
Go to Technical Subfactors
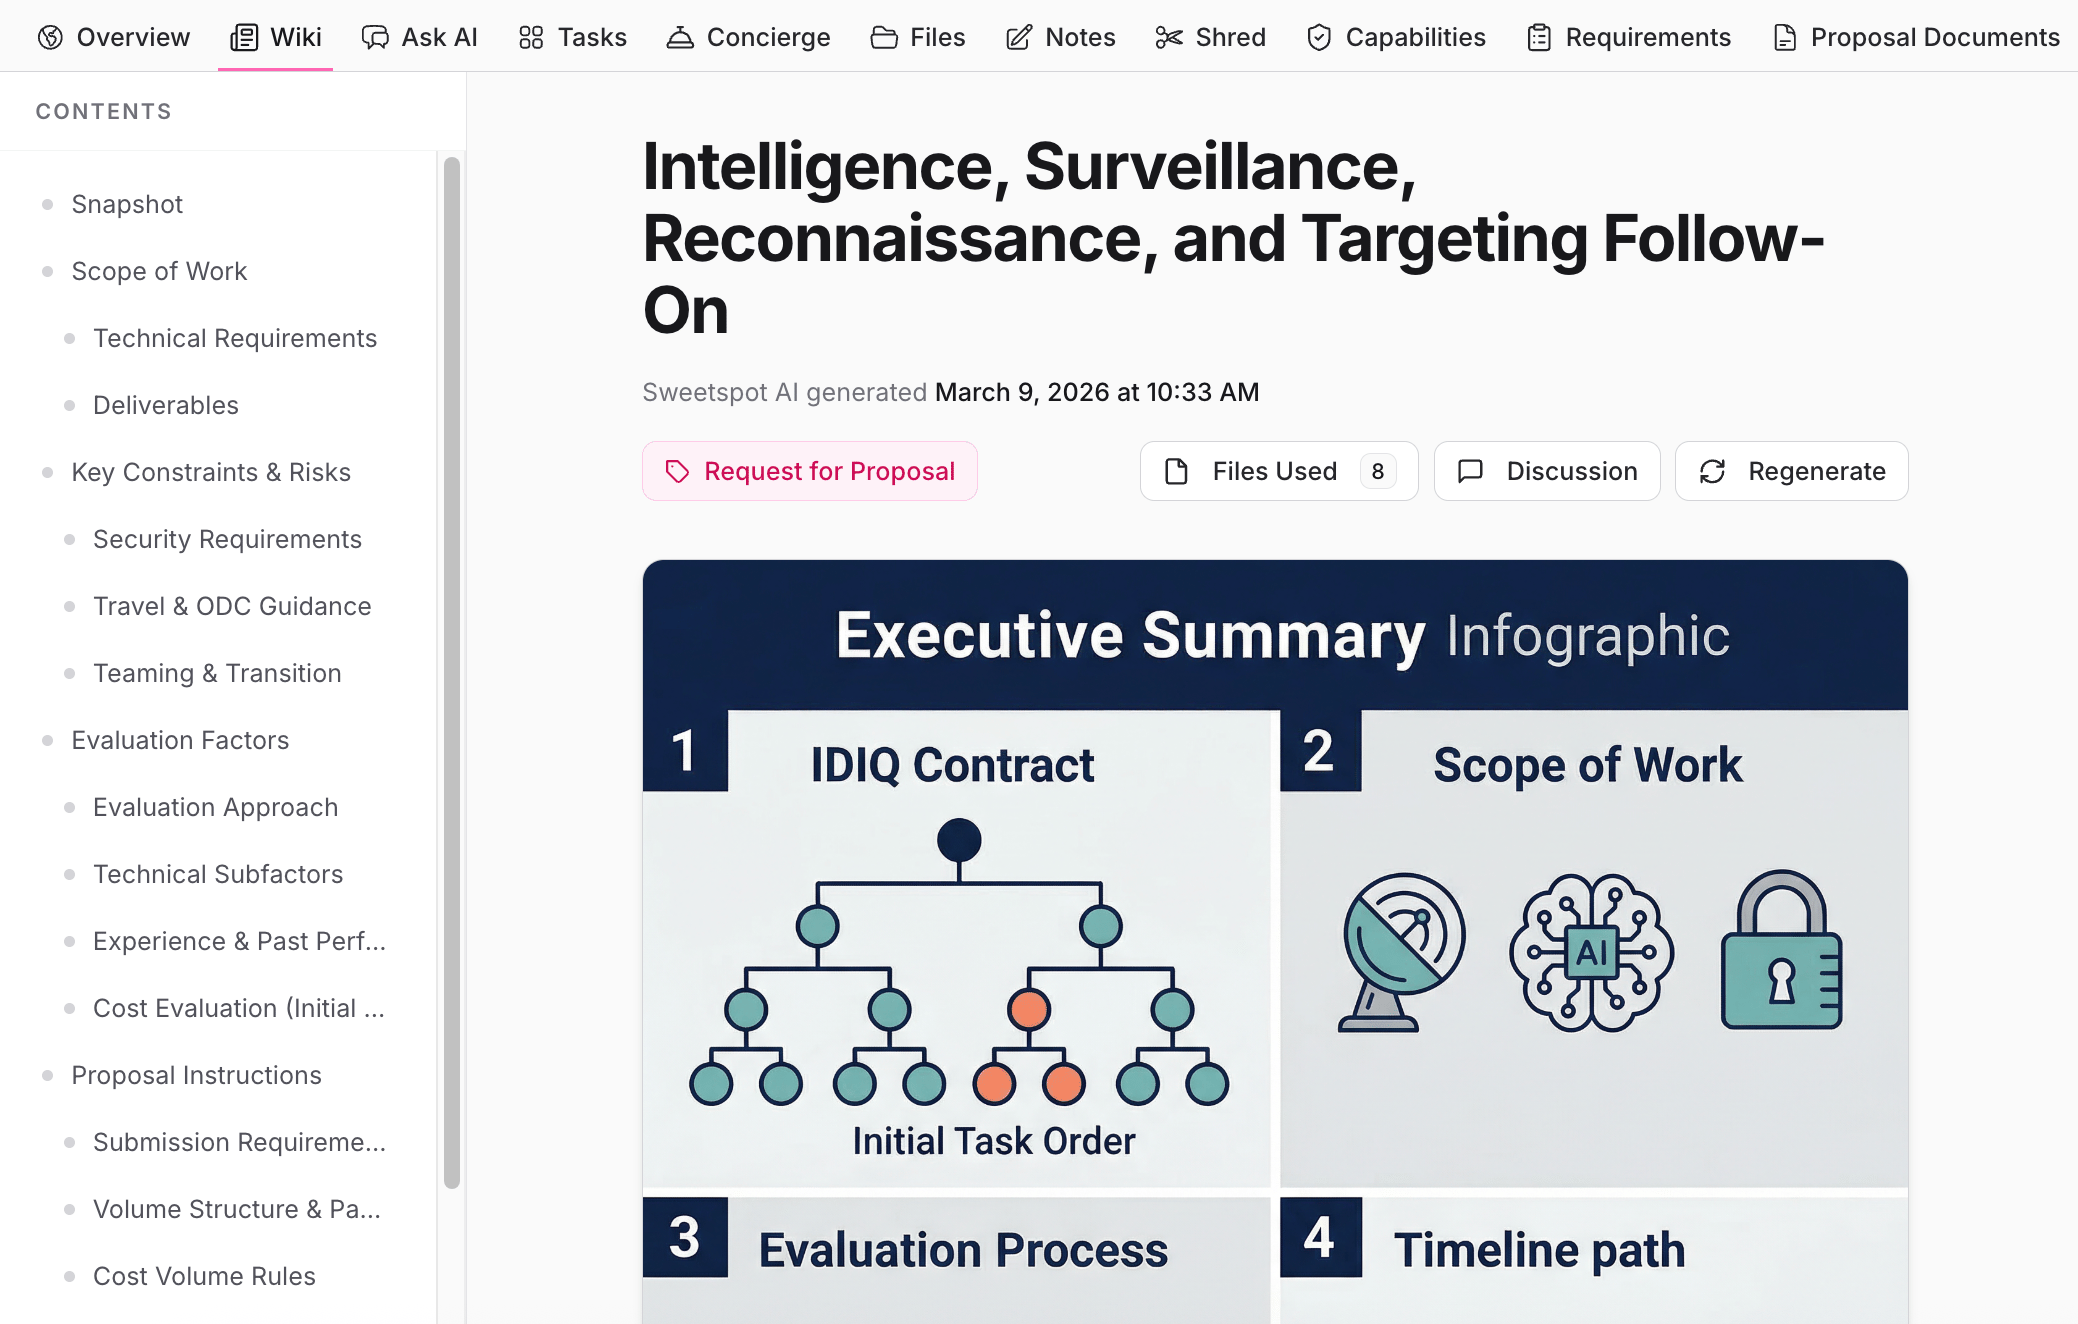pyautogui.click(x=218, y=874)
